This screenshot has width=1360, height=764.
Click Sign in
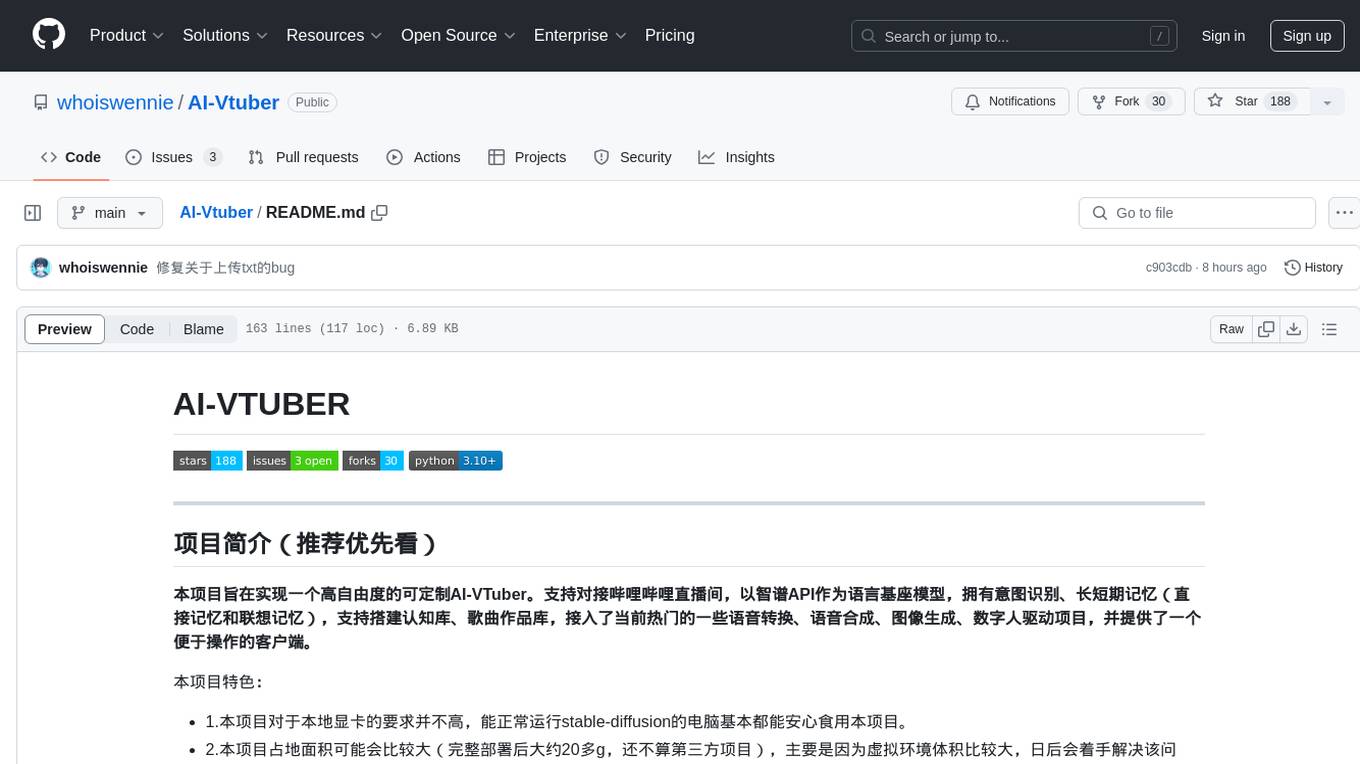pos(1223,36)
